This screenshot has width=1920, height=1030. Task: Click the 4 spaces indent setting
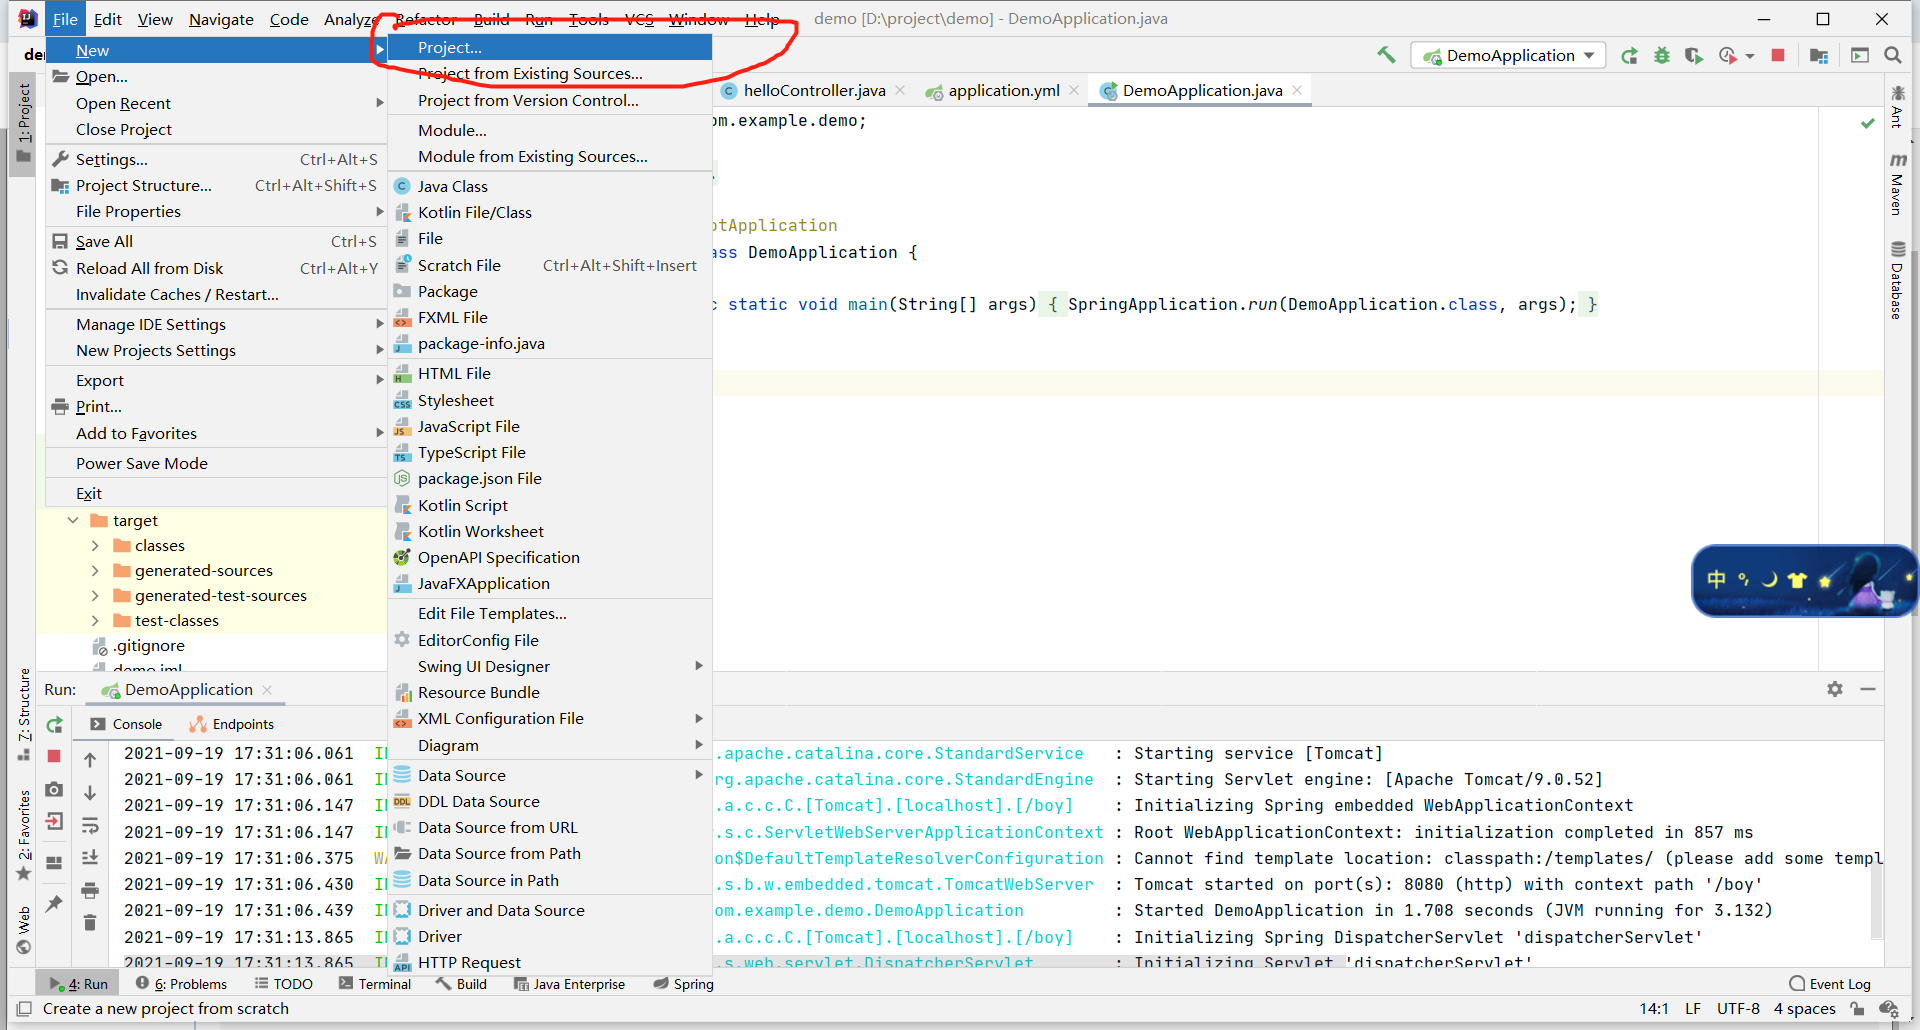pyautogui.click(x=1804, y=1009)
